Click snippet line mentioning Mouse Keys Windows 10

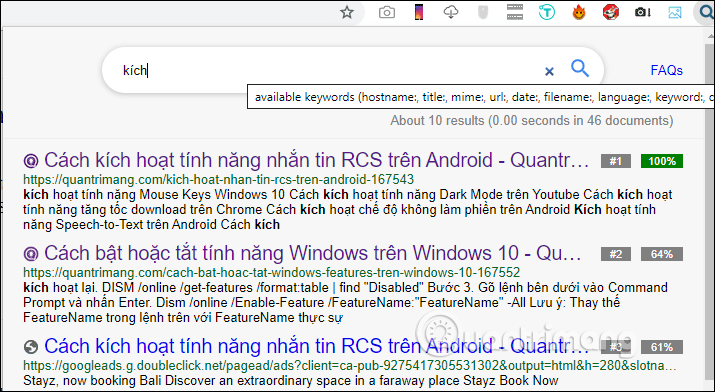(347, 195)
